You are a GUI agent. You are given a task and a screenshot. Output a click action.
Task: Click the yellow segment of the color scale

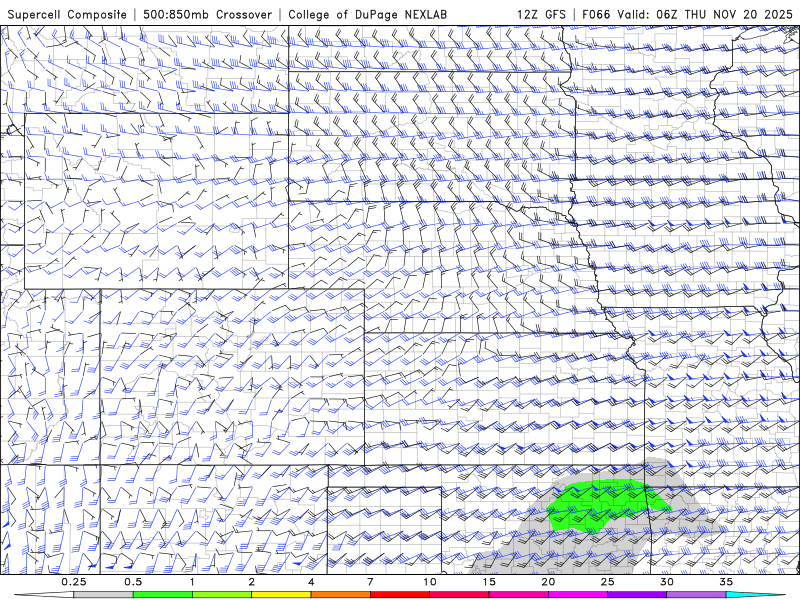tap(281, 595)
